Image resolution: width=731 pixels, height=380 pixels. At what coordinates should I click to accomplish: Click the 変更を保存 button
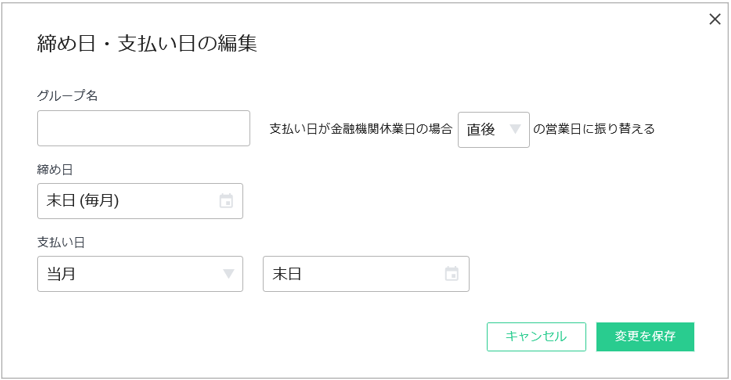point(645,337)
